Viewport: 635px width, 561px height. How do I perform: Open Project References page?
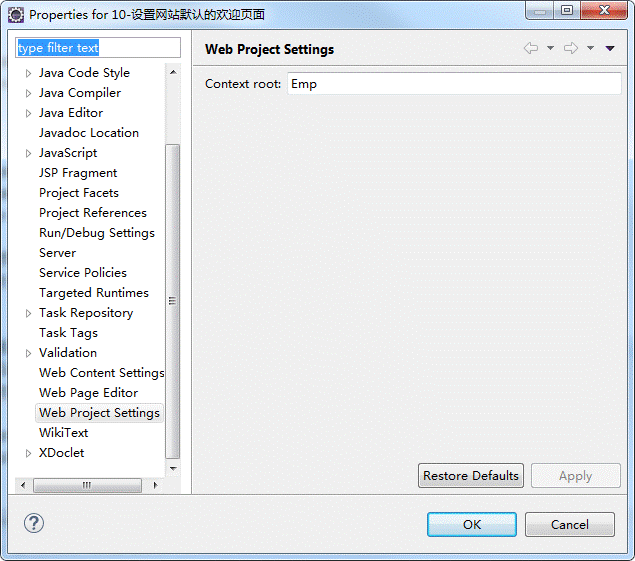click(93, 213)
